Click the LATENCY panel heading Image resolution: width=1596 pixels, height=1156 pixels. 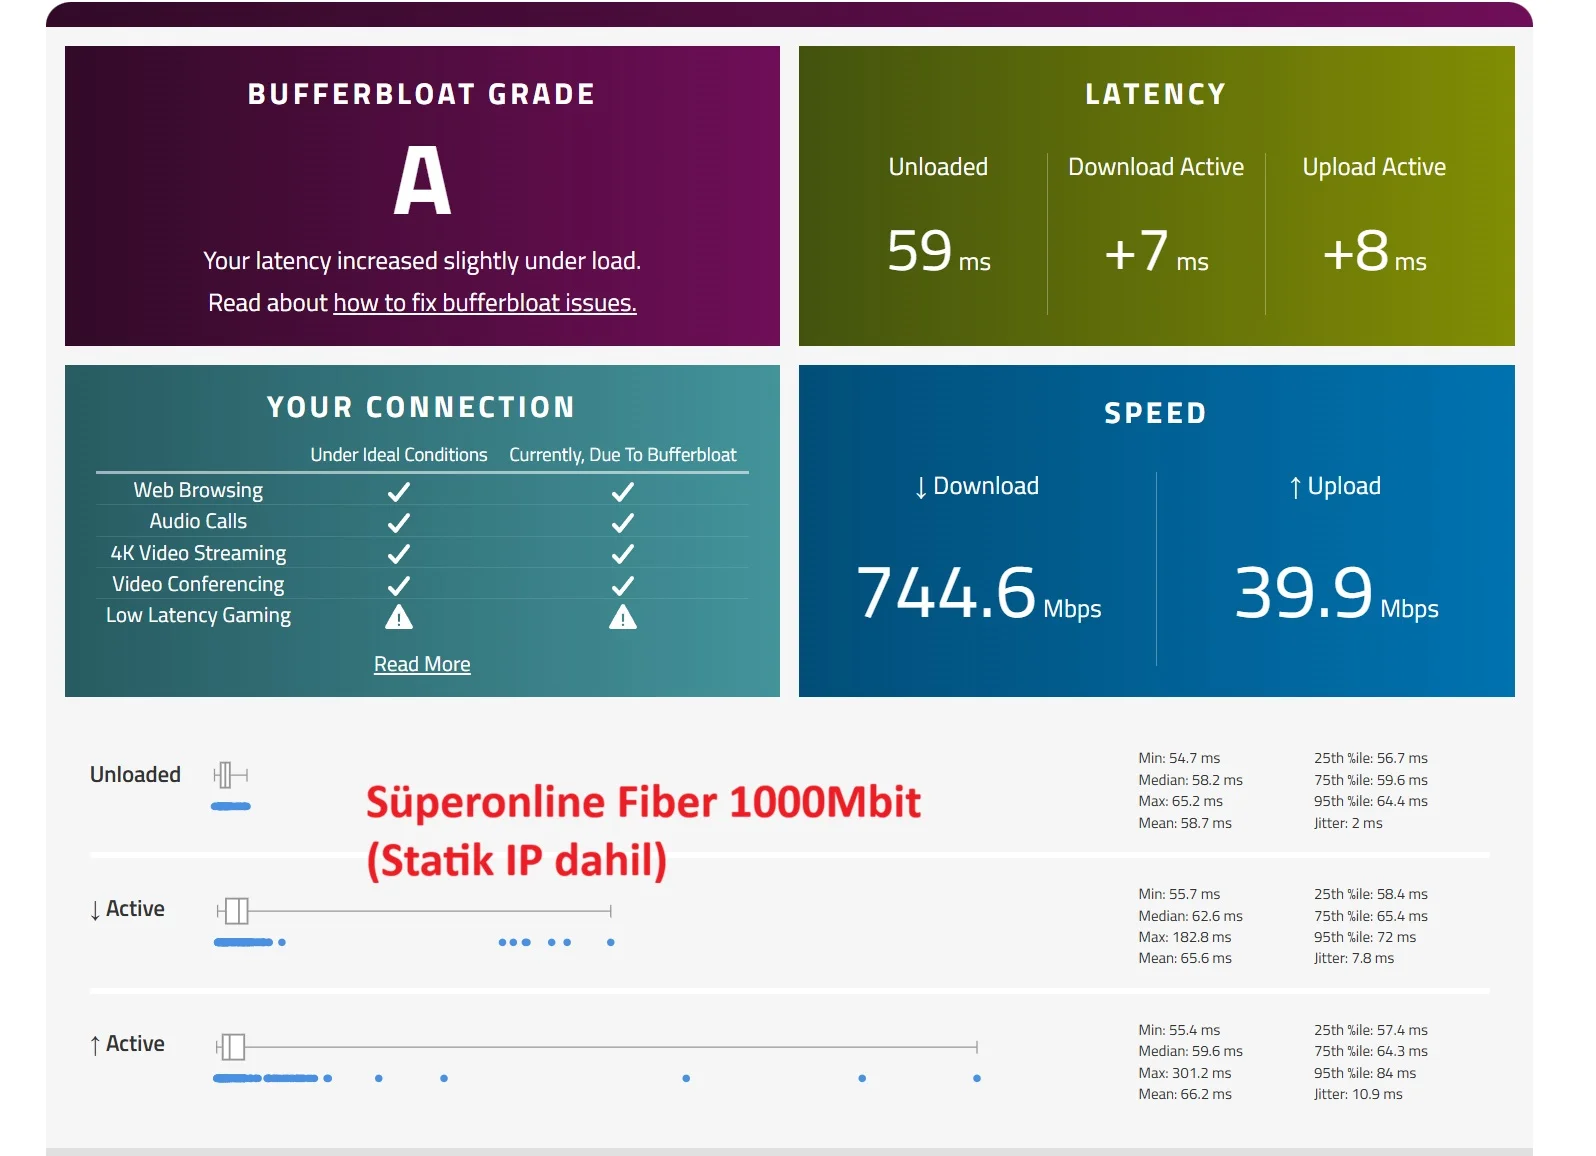[1156, 94]
